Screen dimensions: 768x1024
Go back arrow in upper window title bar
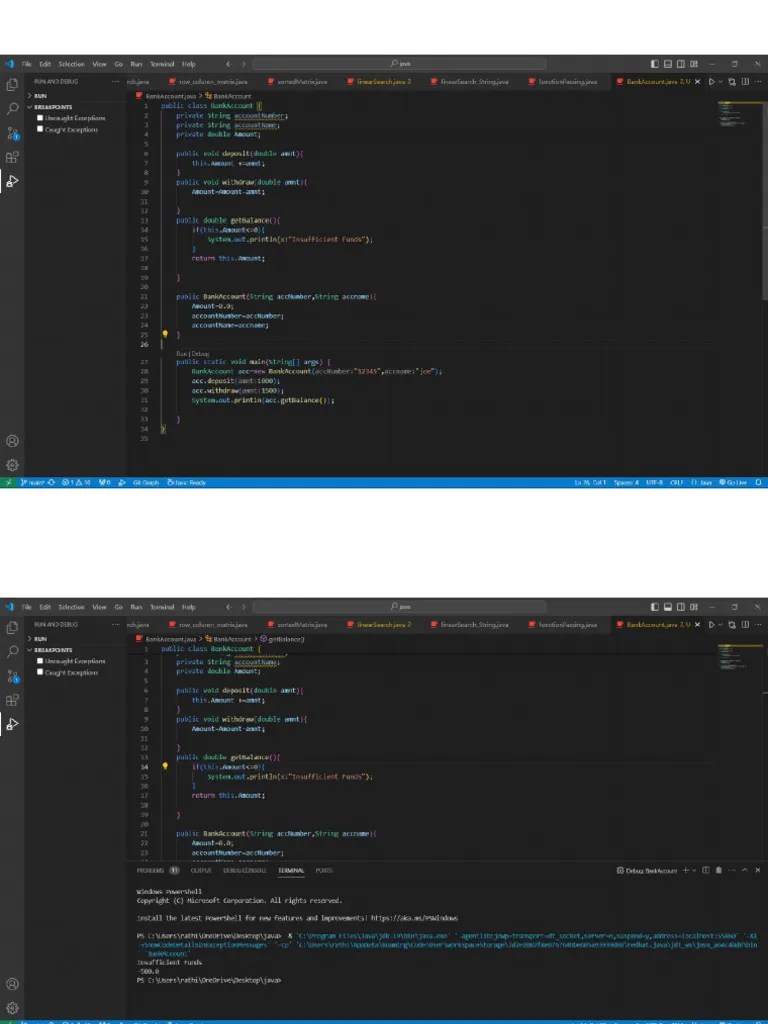(x=228, y=64)
